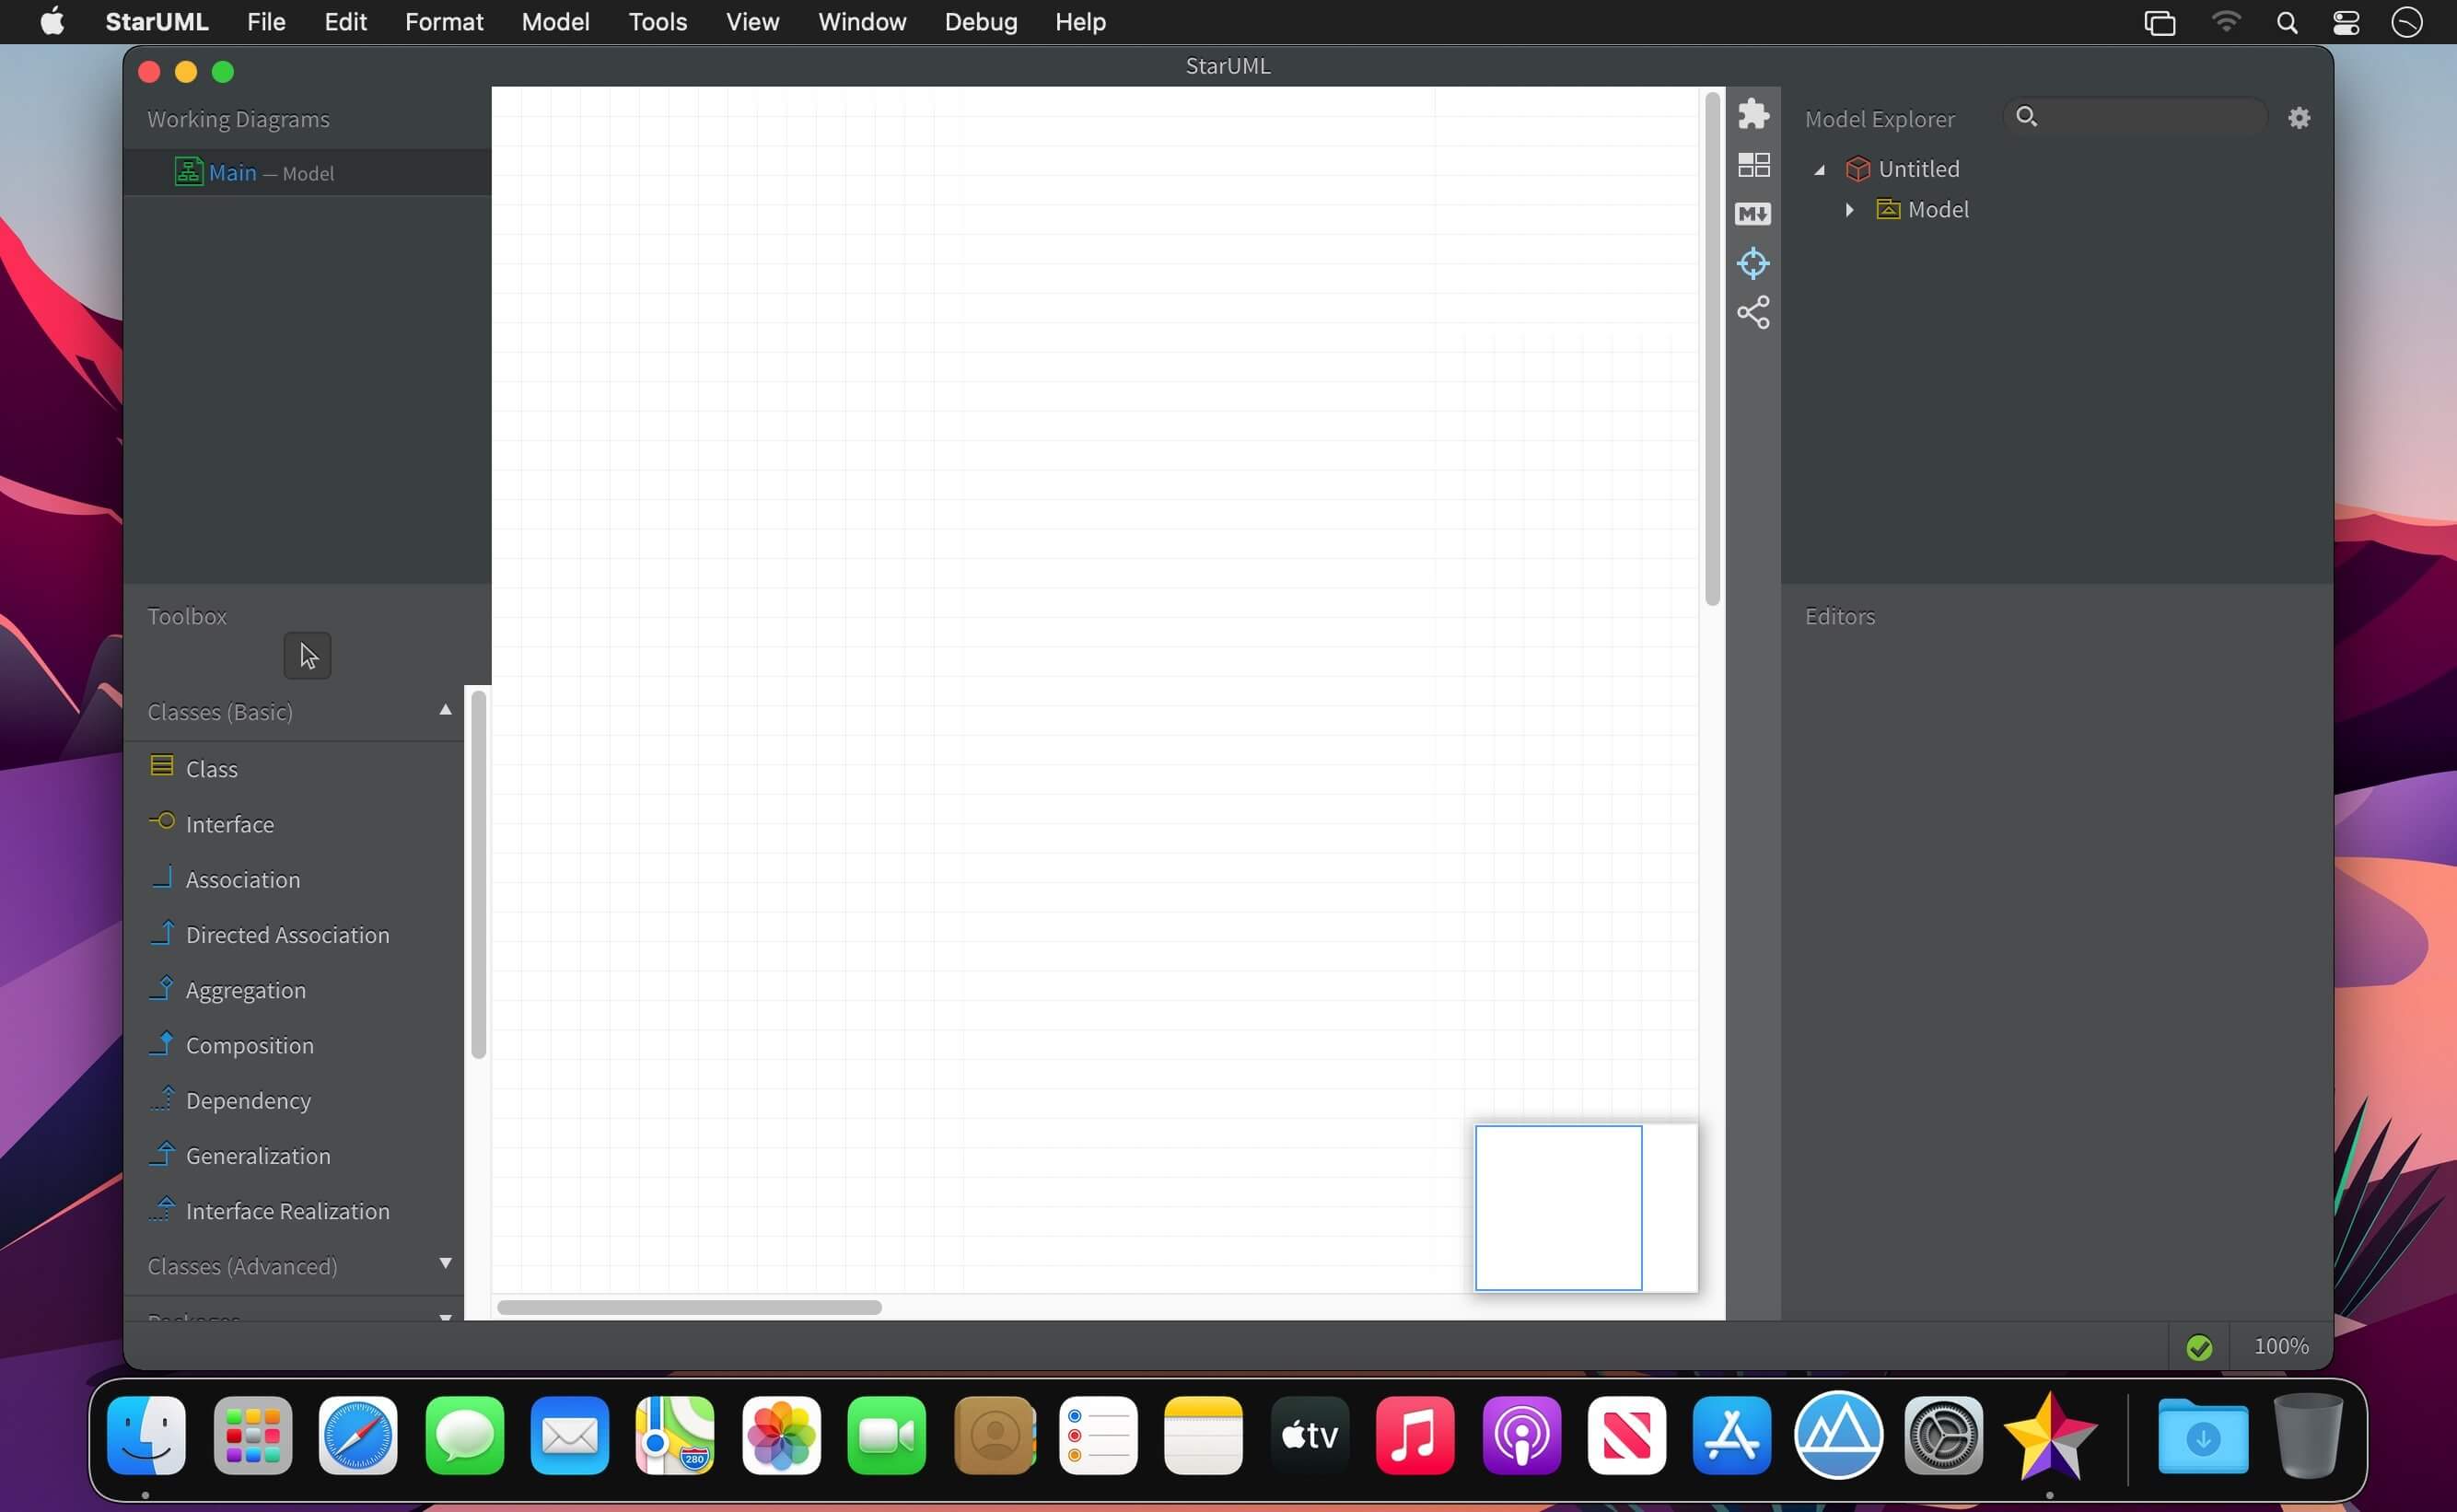
Task: Click the green validation checkmark icon
Action: [x=2199, y=1348]
